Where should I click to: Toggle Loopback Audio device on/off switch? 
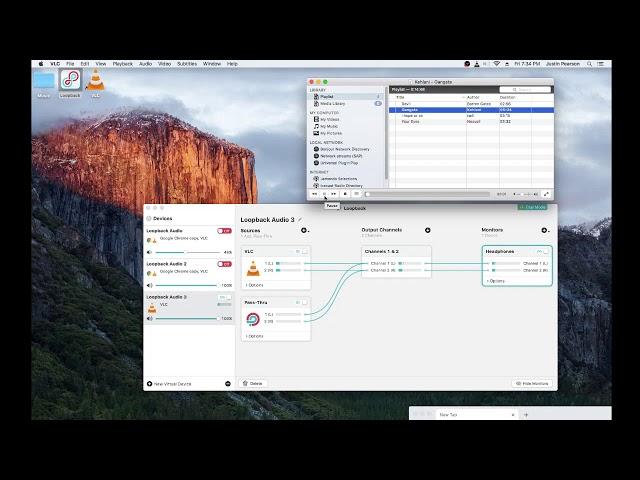(224, 231)
